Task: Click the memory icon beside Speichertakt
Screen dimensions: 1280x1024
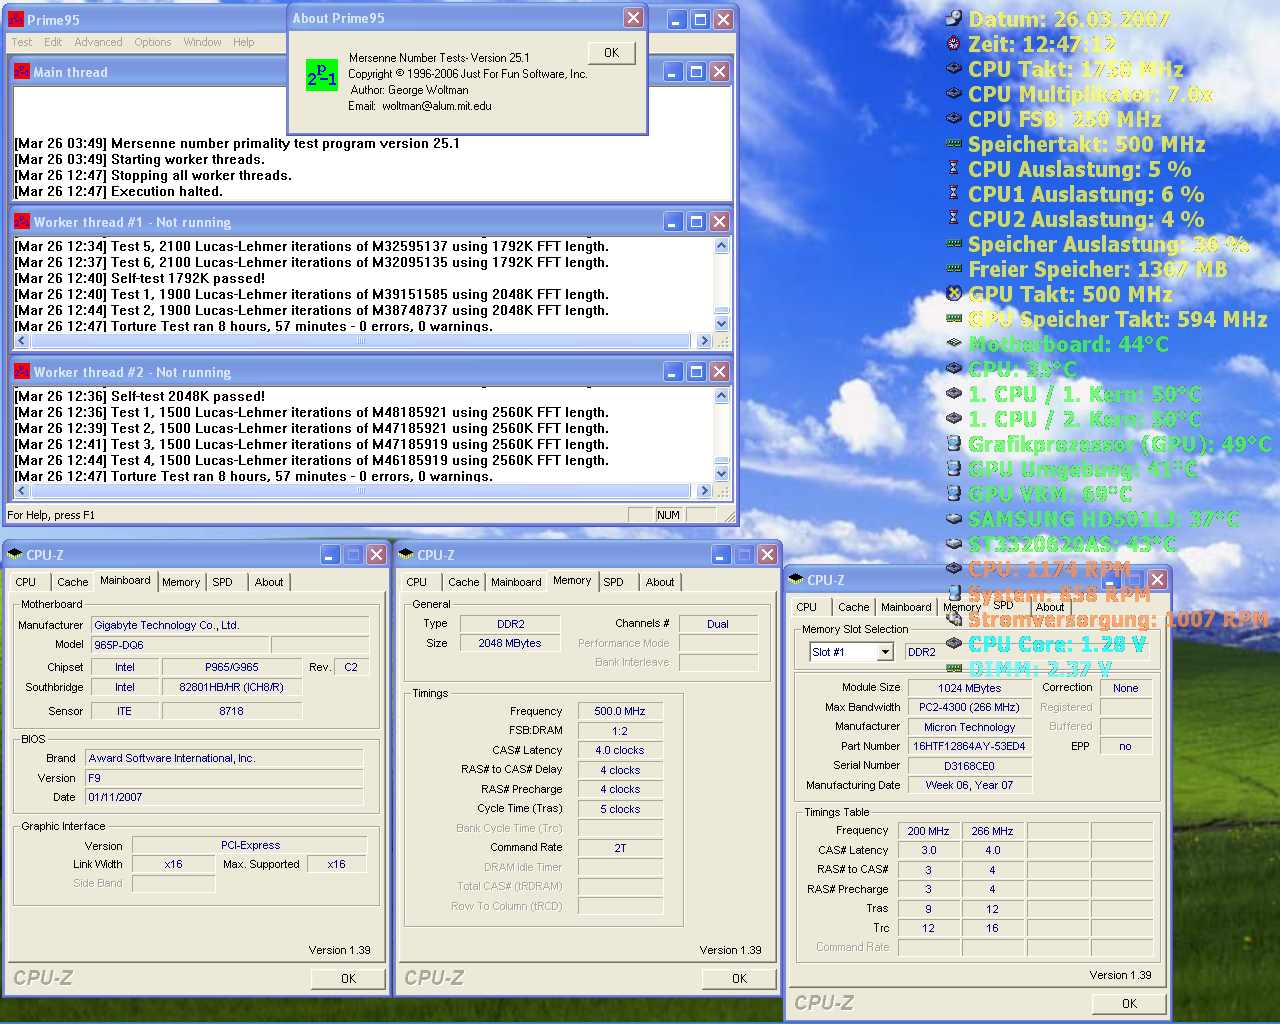Action: (954, 143)
